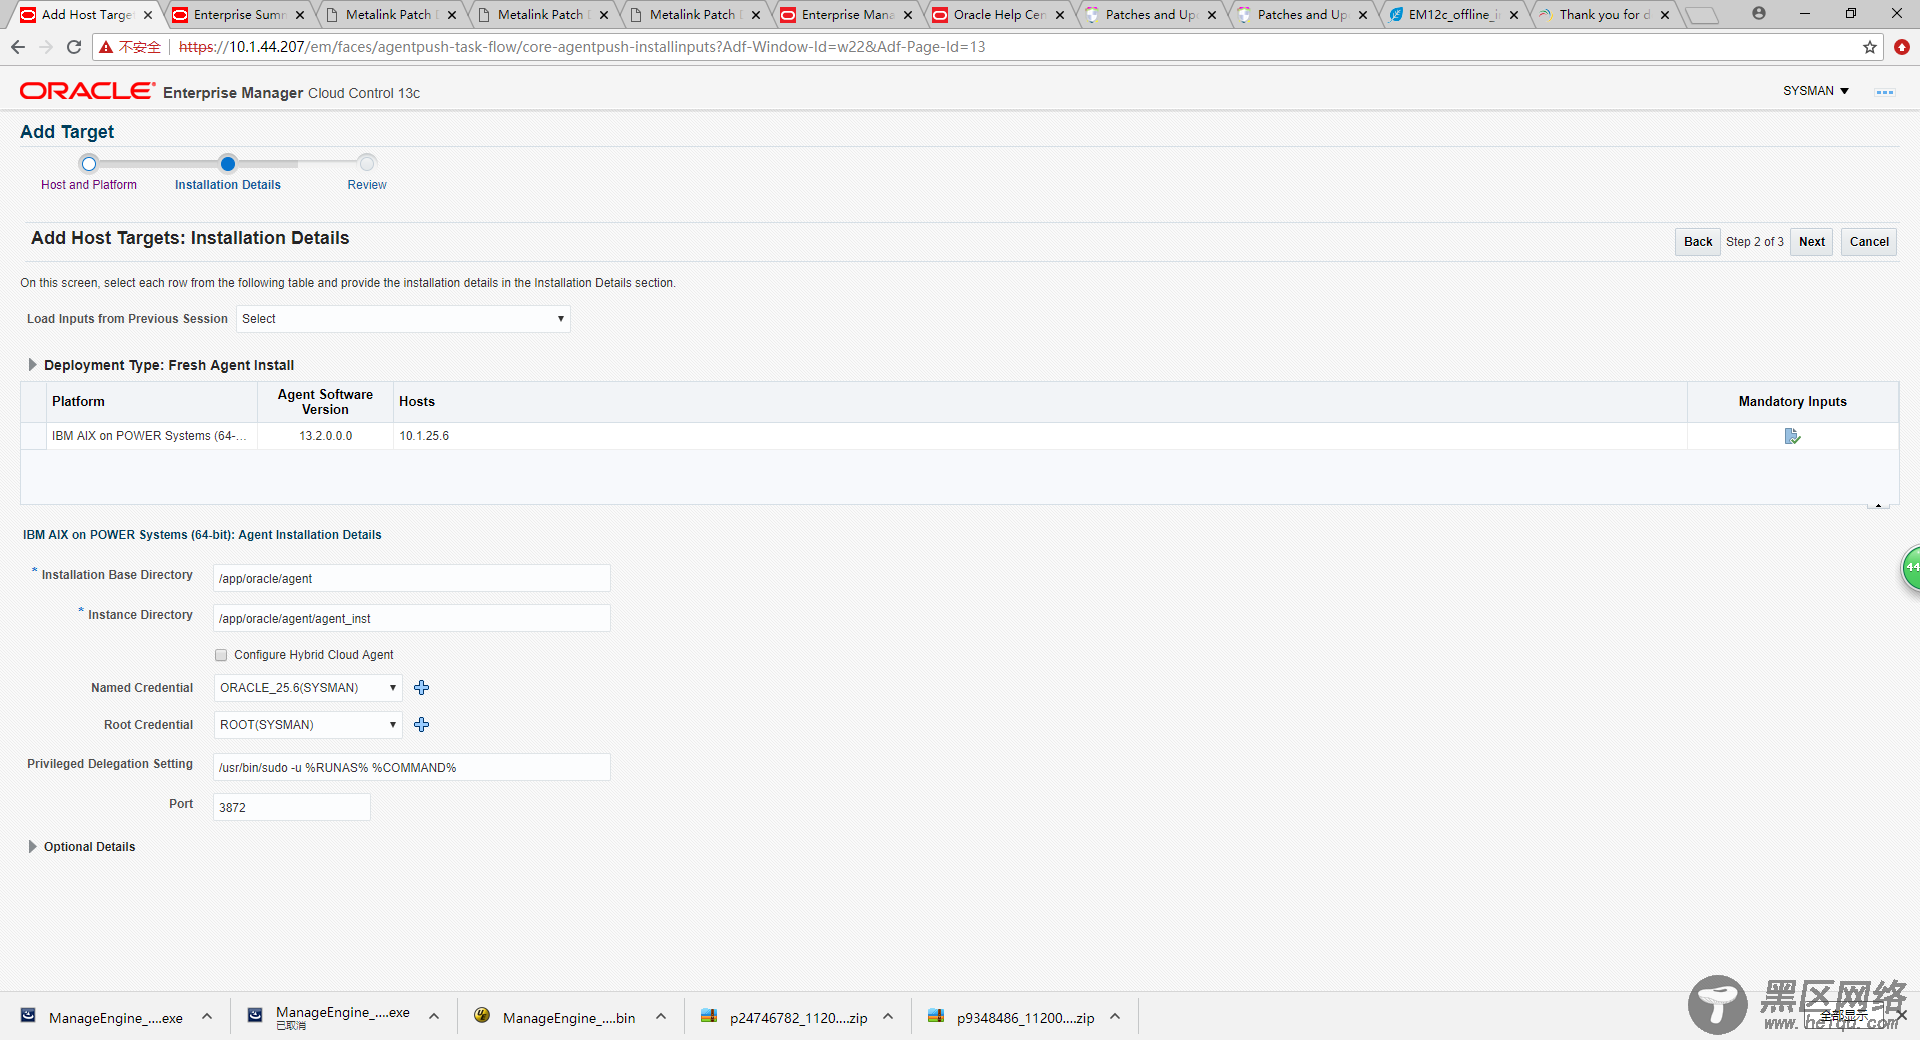Viewport: 1920px width, 1040px height.
Task: Open menu for p9348486 zip download
Action: point(1115,1017)
